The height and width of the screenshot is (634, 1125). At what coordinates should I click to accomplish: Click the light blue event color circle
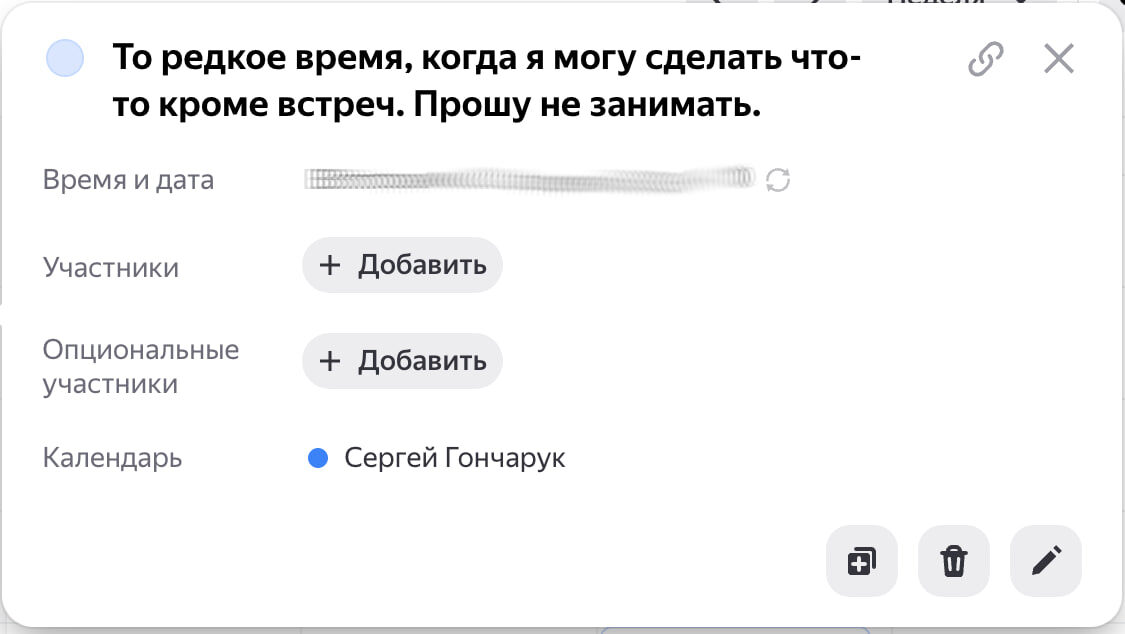[65, 58]
